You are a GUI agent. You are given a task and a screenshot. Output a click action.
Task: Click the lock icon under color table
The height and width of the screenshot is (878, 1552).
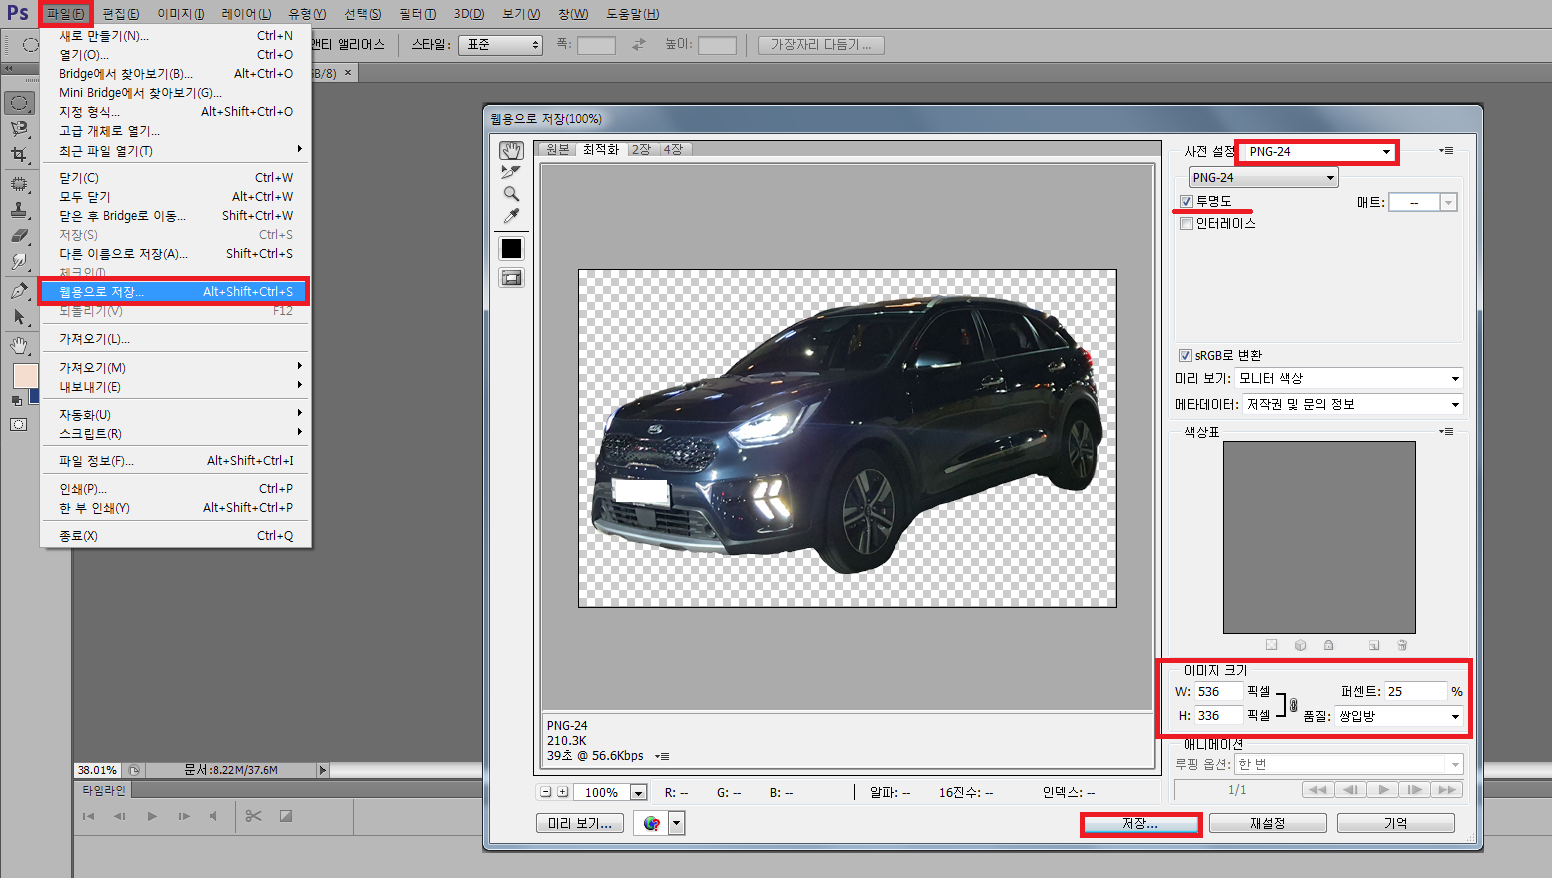coord(1328,645)
